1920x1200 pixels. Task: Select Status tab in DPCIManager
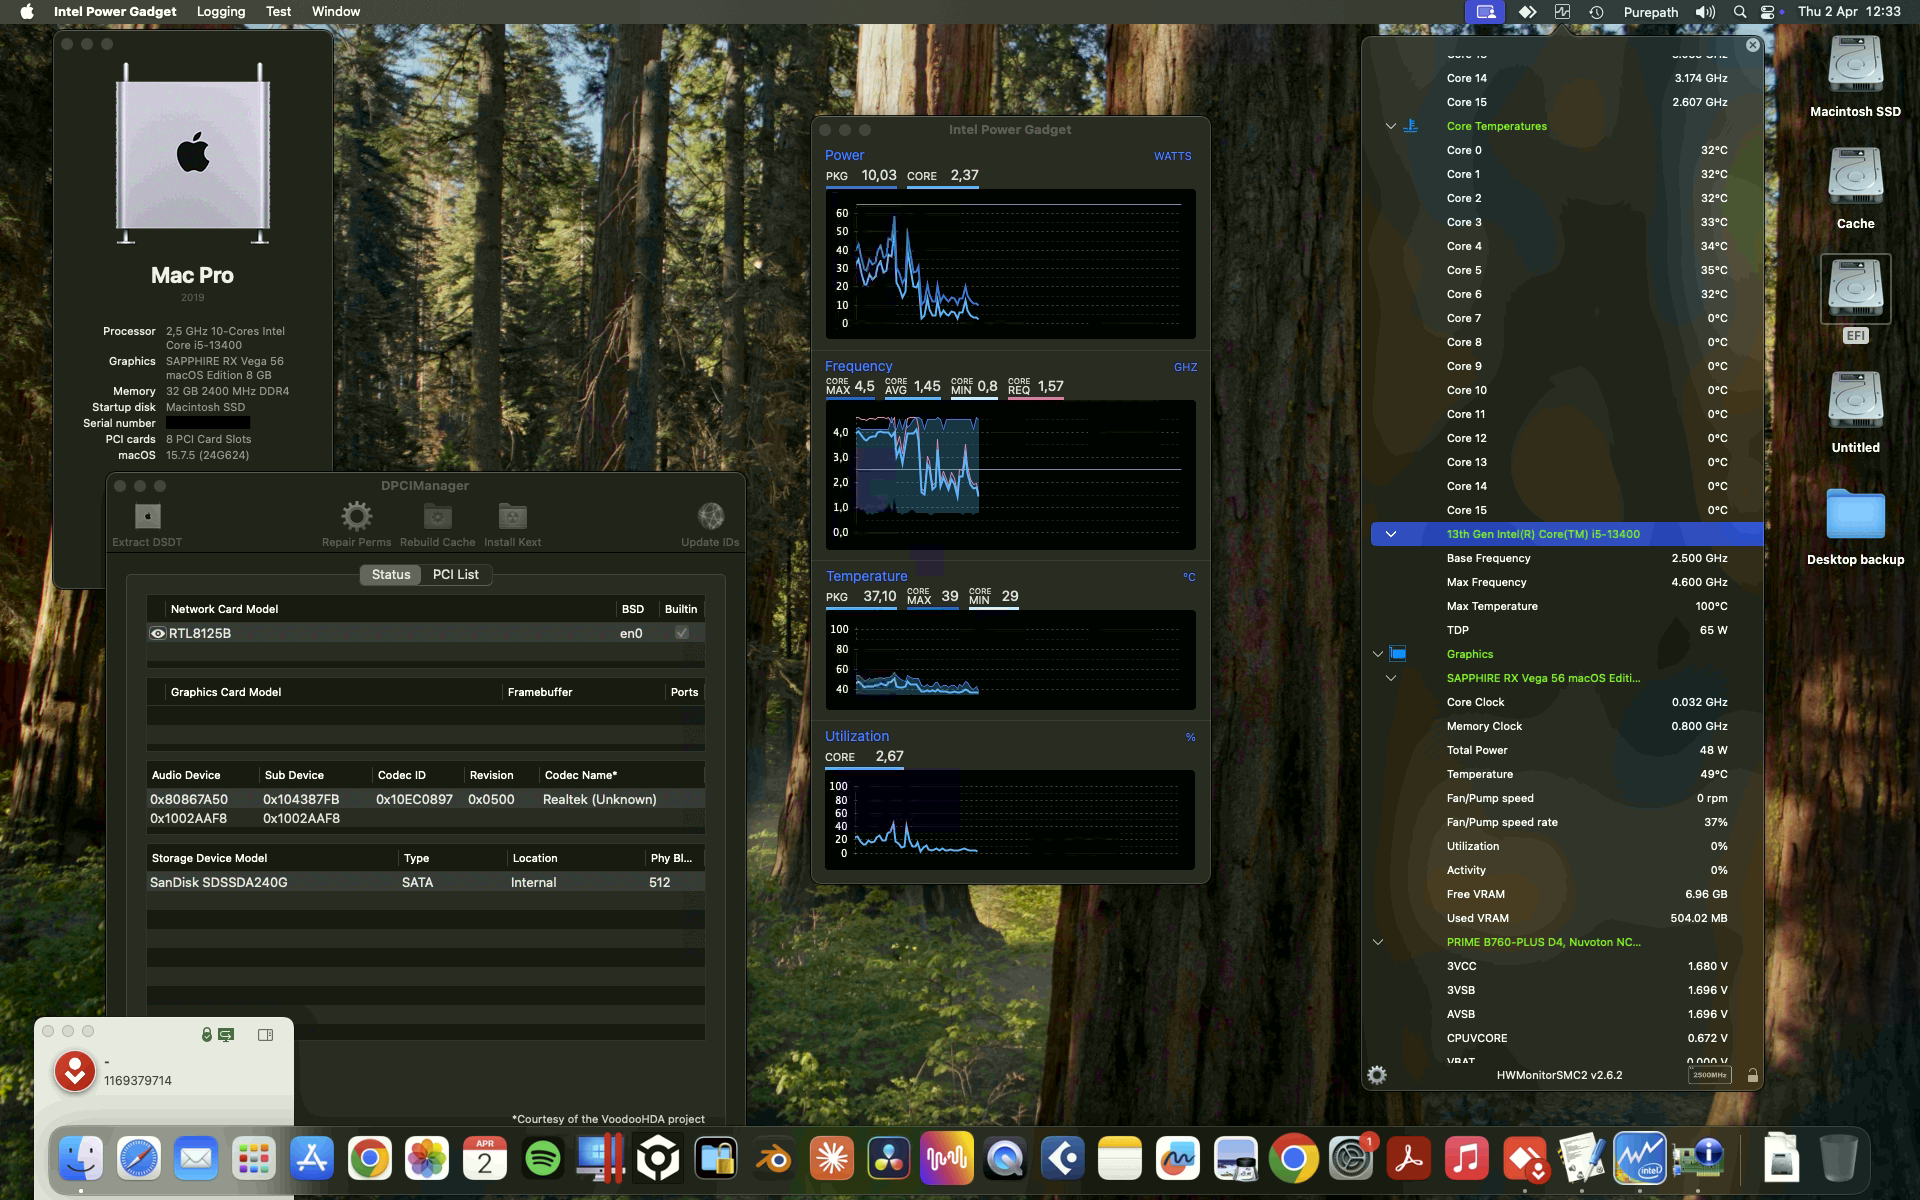pos(391,574)
